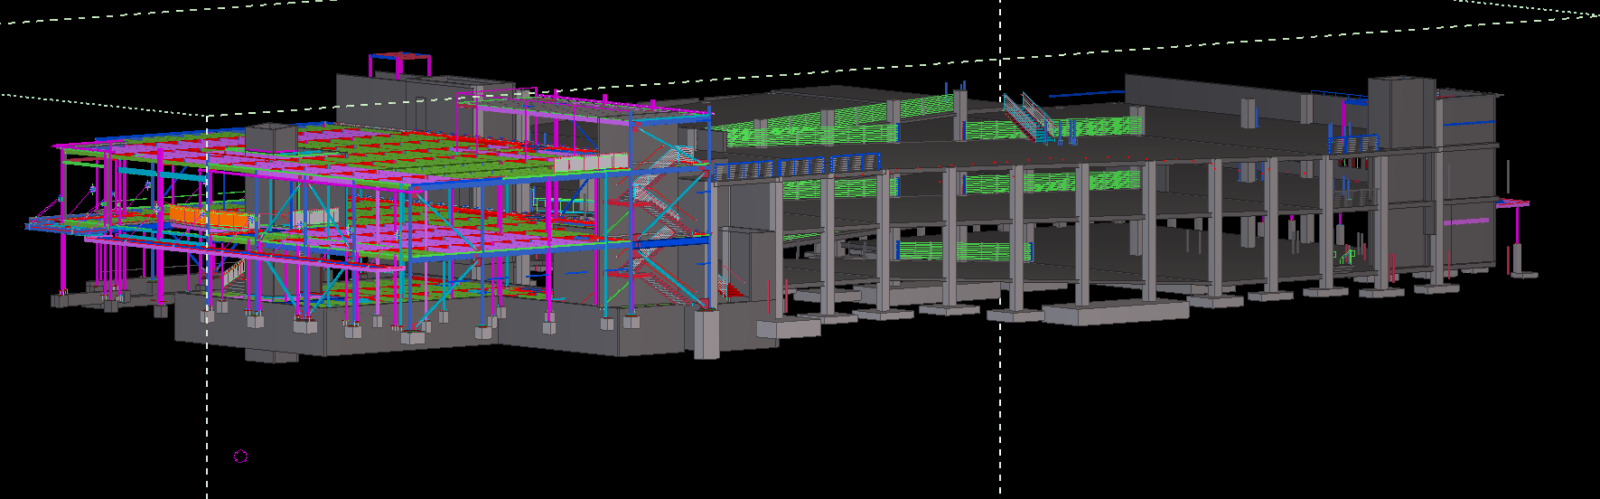Select the small magenta circle marker below the model
Screen dimensions: 1600x499
pyautogui.click(x=240, y=457)
